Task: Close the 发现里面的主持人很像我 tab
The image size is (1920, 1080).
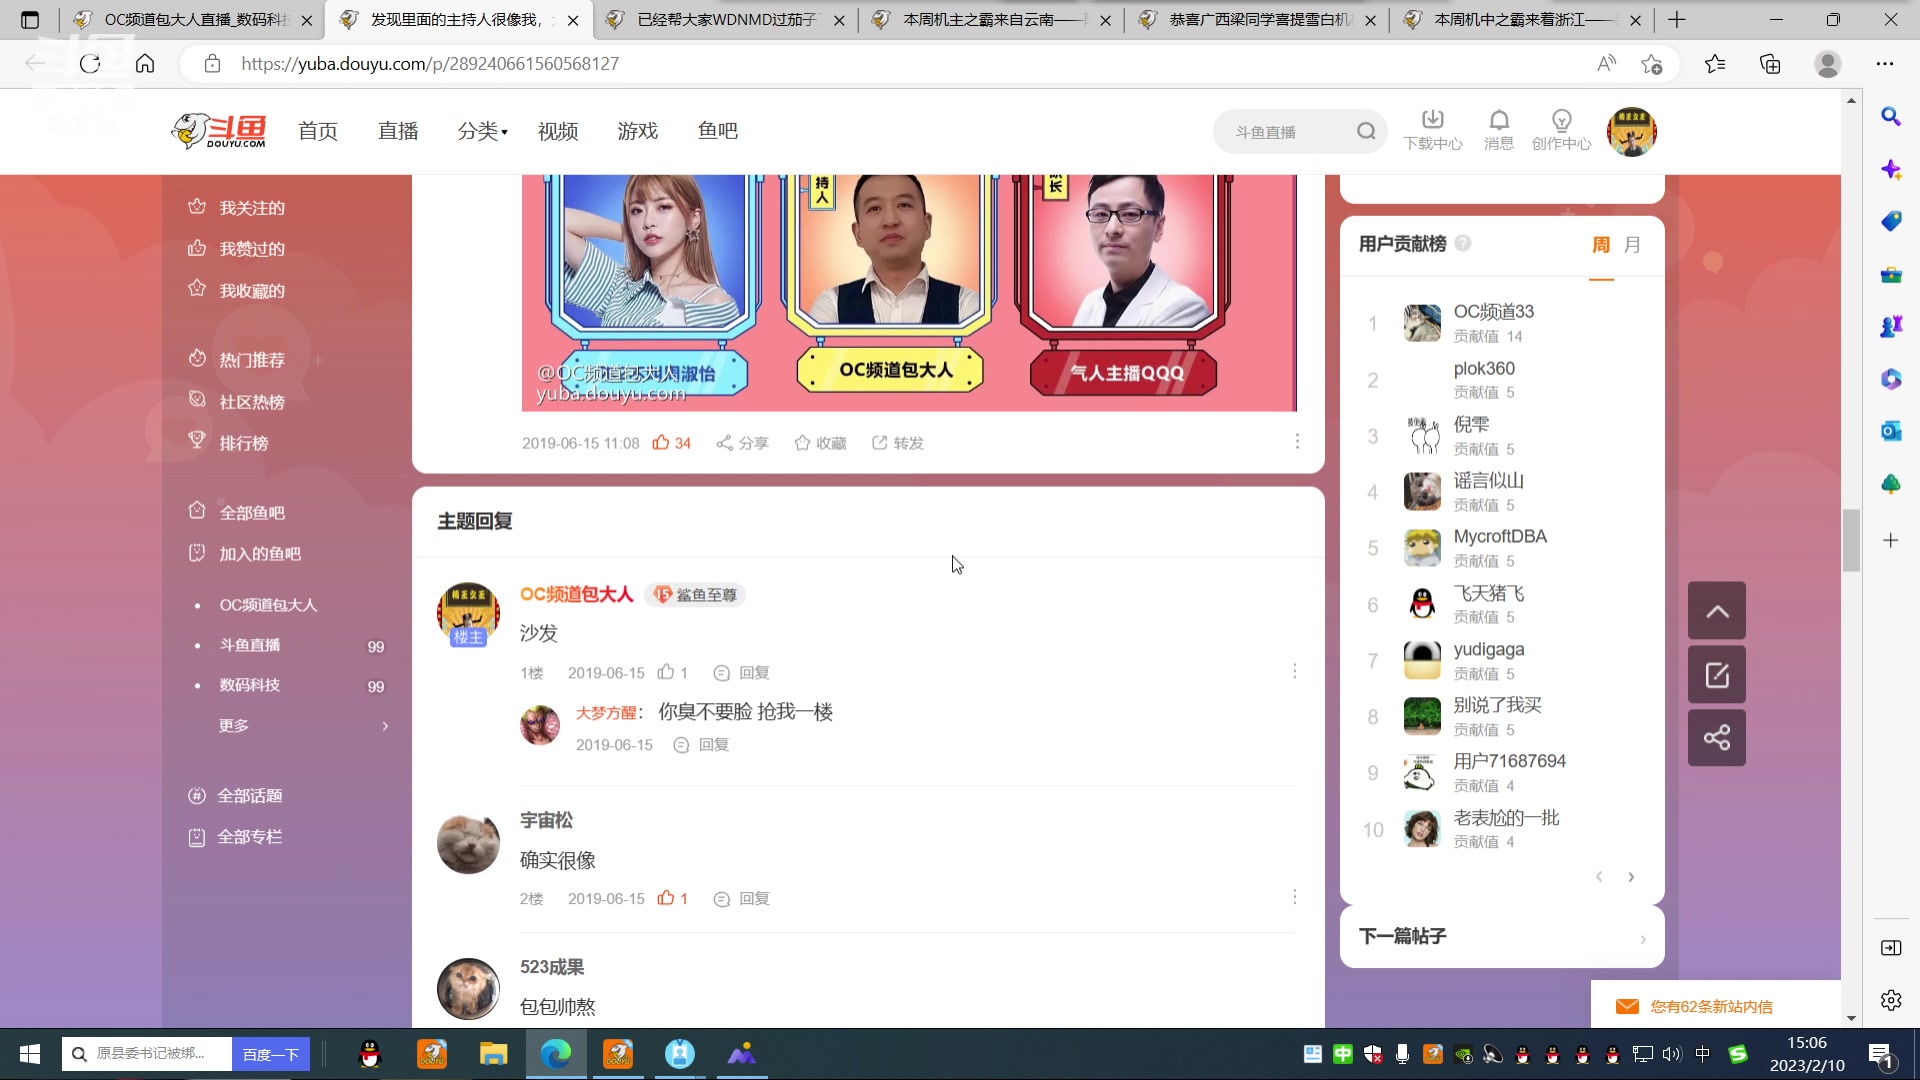Action: [x=573, y=20]
